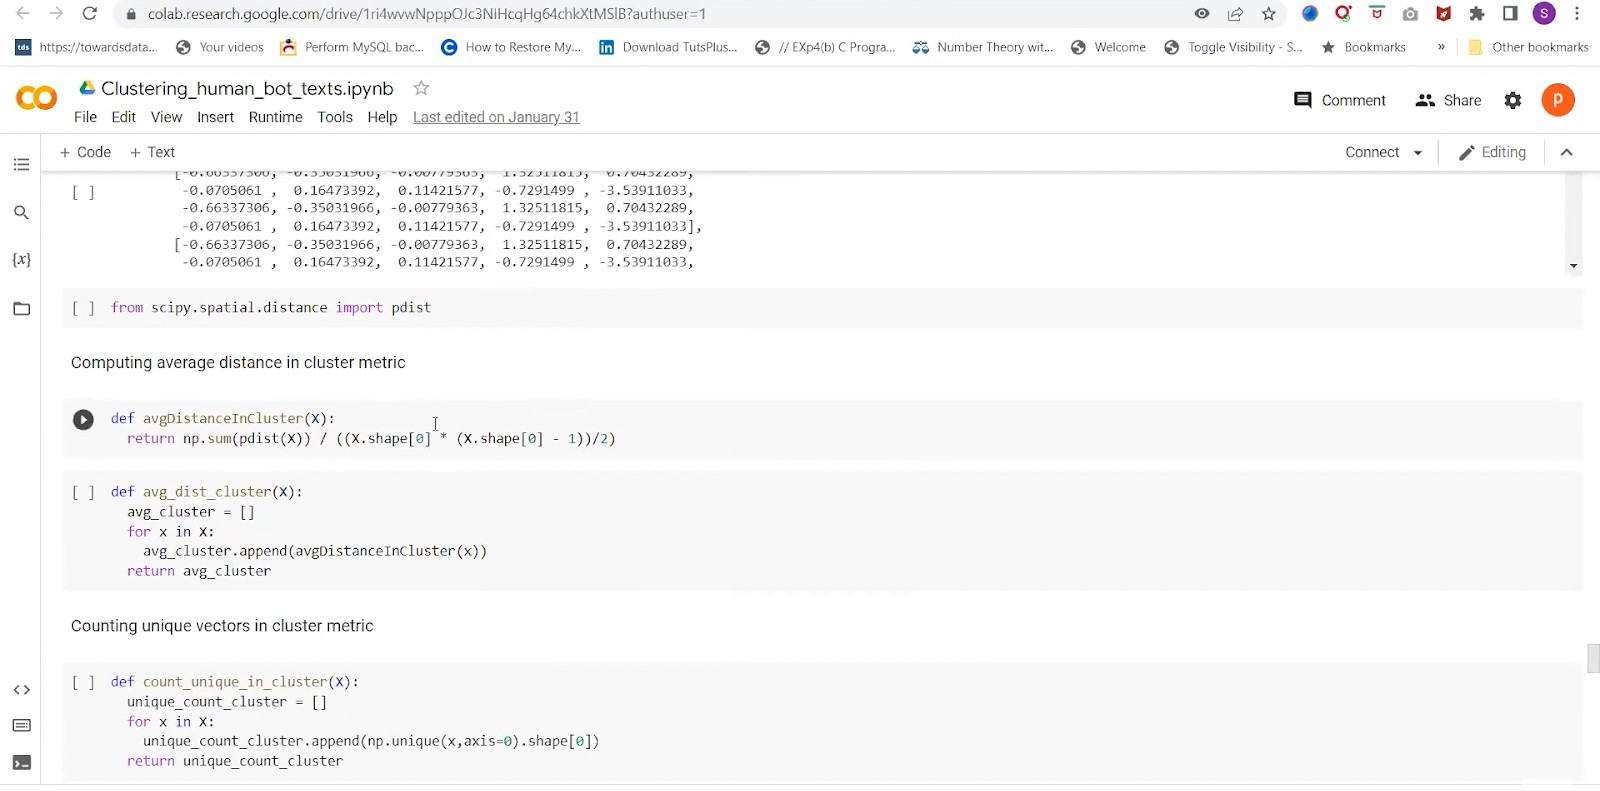
Task: Open the Bookmarks star bookmark
Action: 1363,47
